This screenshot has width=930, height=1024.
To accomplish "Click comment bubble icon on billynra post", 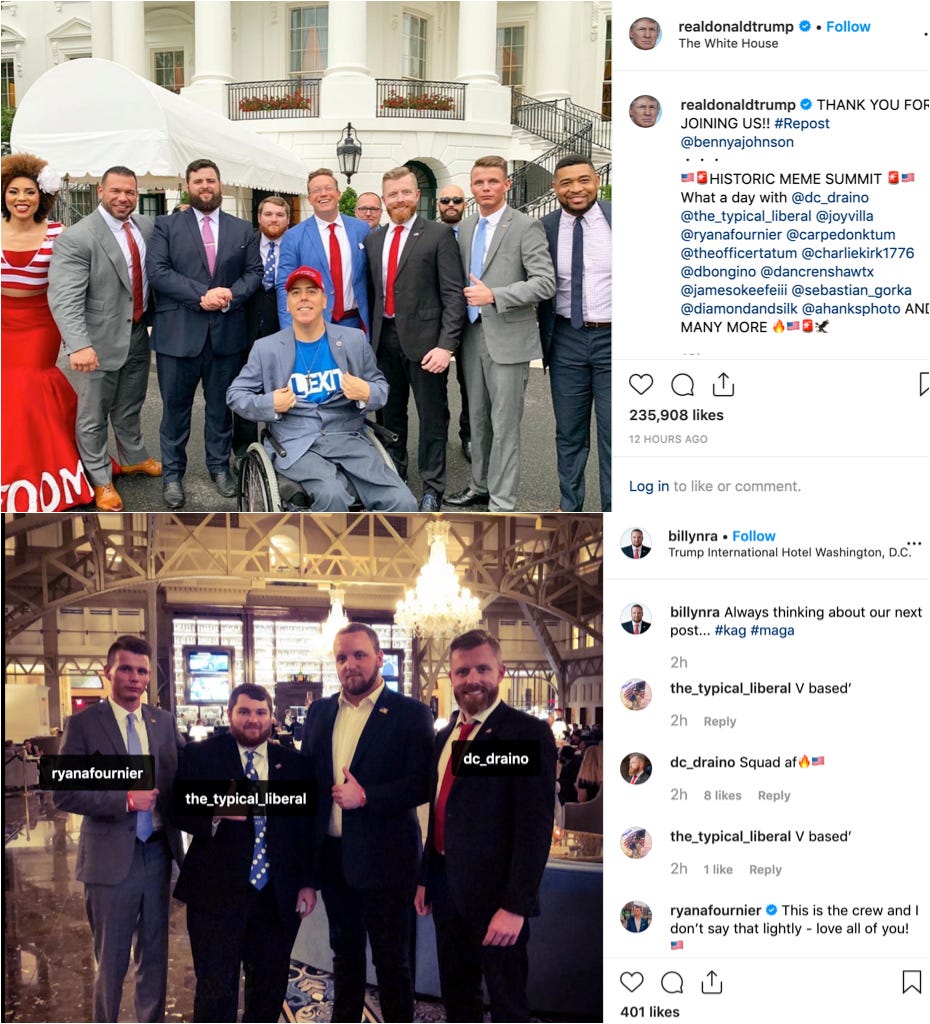I will 672,982.
